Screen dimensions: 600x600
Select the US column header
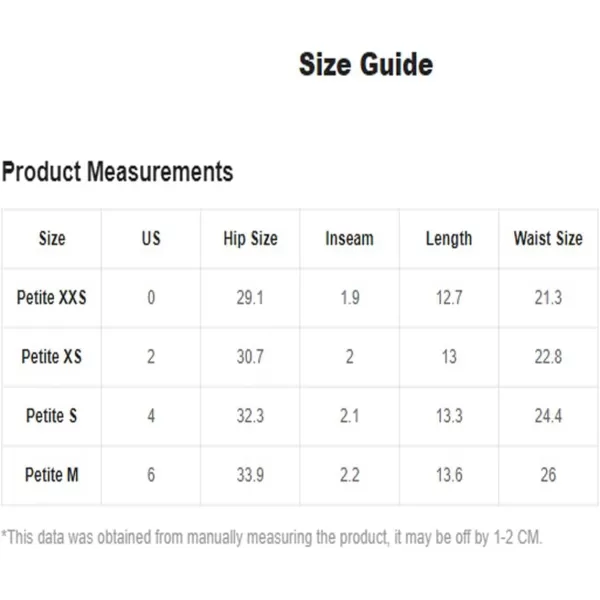pos(151,238)
